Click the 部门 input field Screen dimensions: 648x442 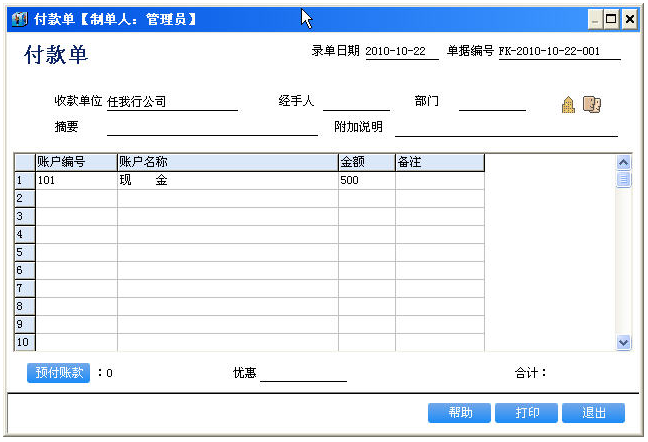click(x=492, y=102)
